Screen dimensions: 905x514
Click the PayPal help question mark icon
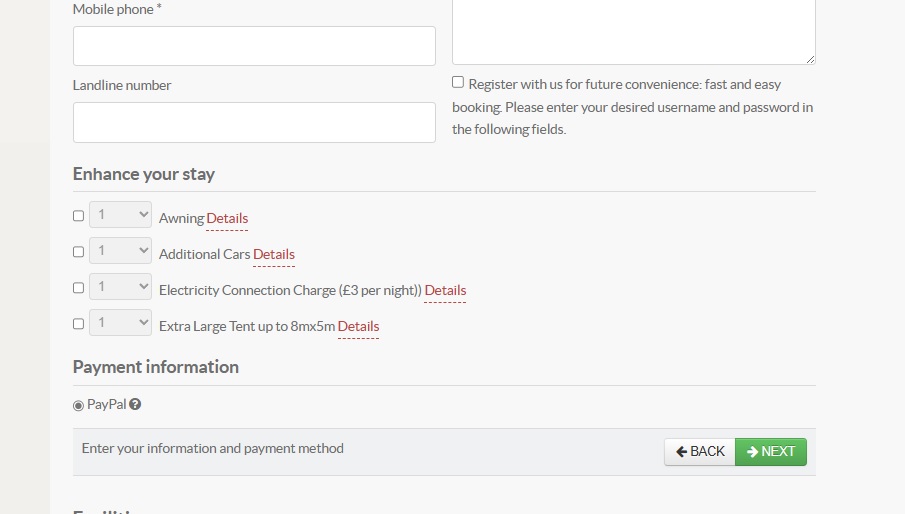tap(135, 405)
